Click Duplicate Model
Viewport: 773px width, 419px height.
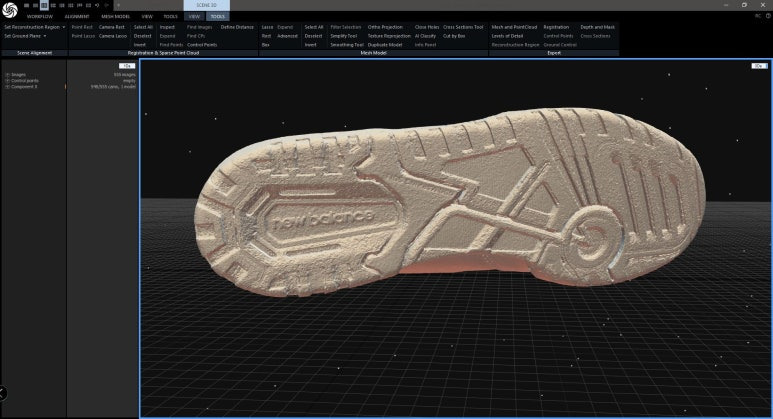(385, 45)
